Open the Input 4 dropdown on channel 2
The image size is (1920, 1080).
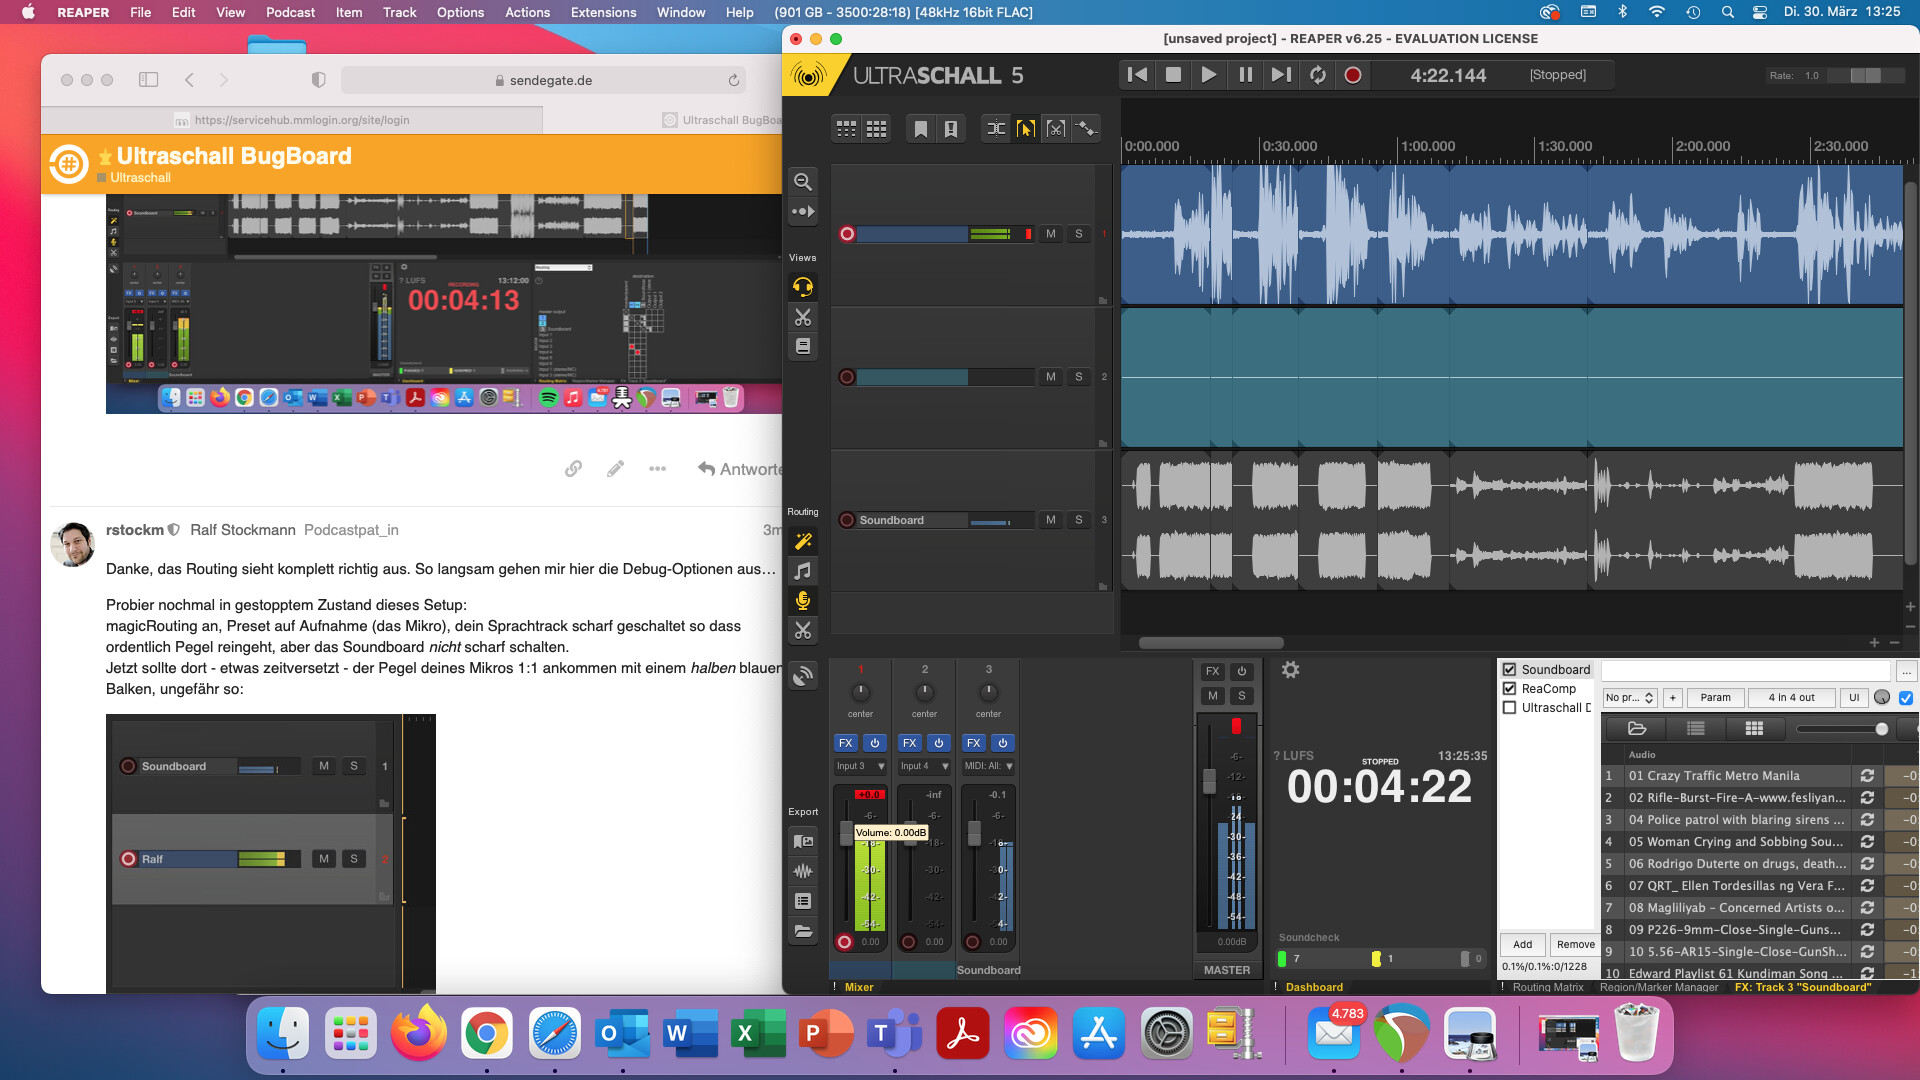[x=924, y=766]
